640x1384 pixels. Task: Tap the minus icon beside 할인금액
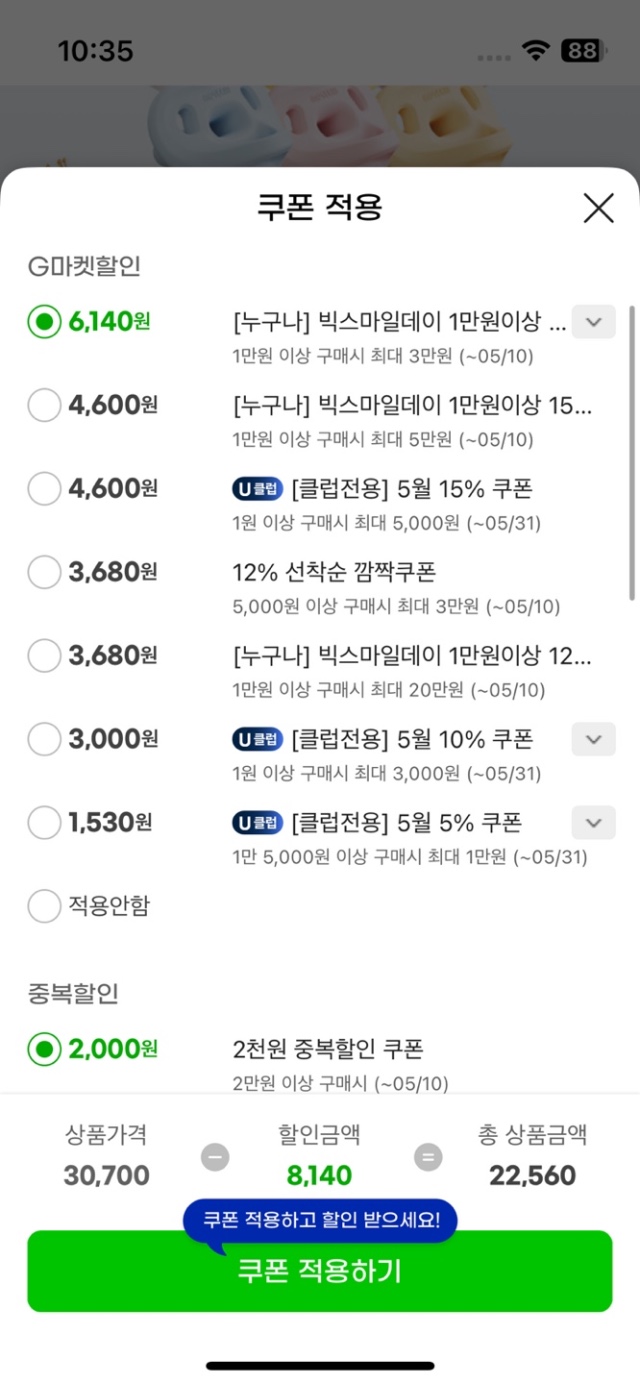point(214,1158)
